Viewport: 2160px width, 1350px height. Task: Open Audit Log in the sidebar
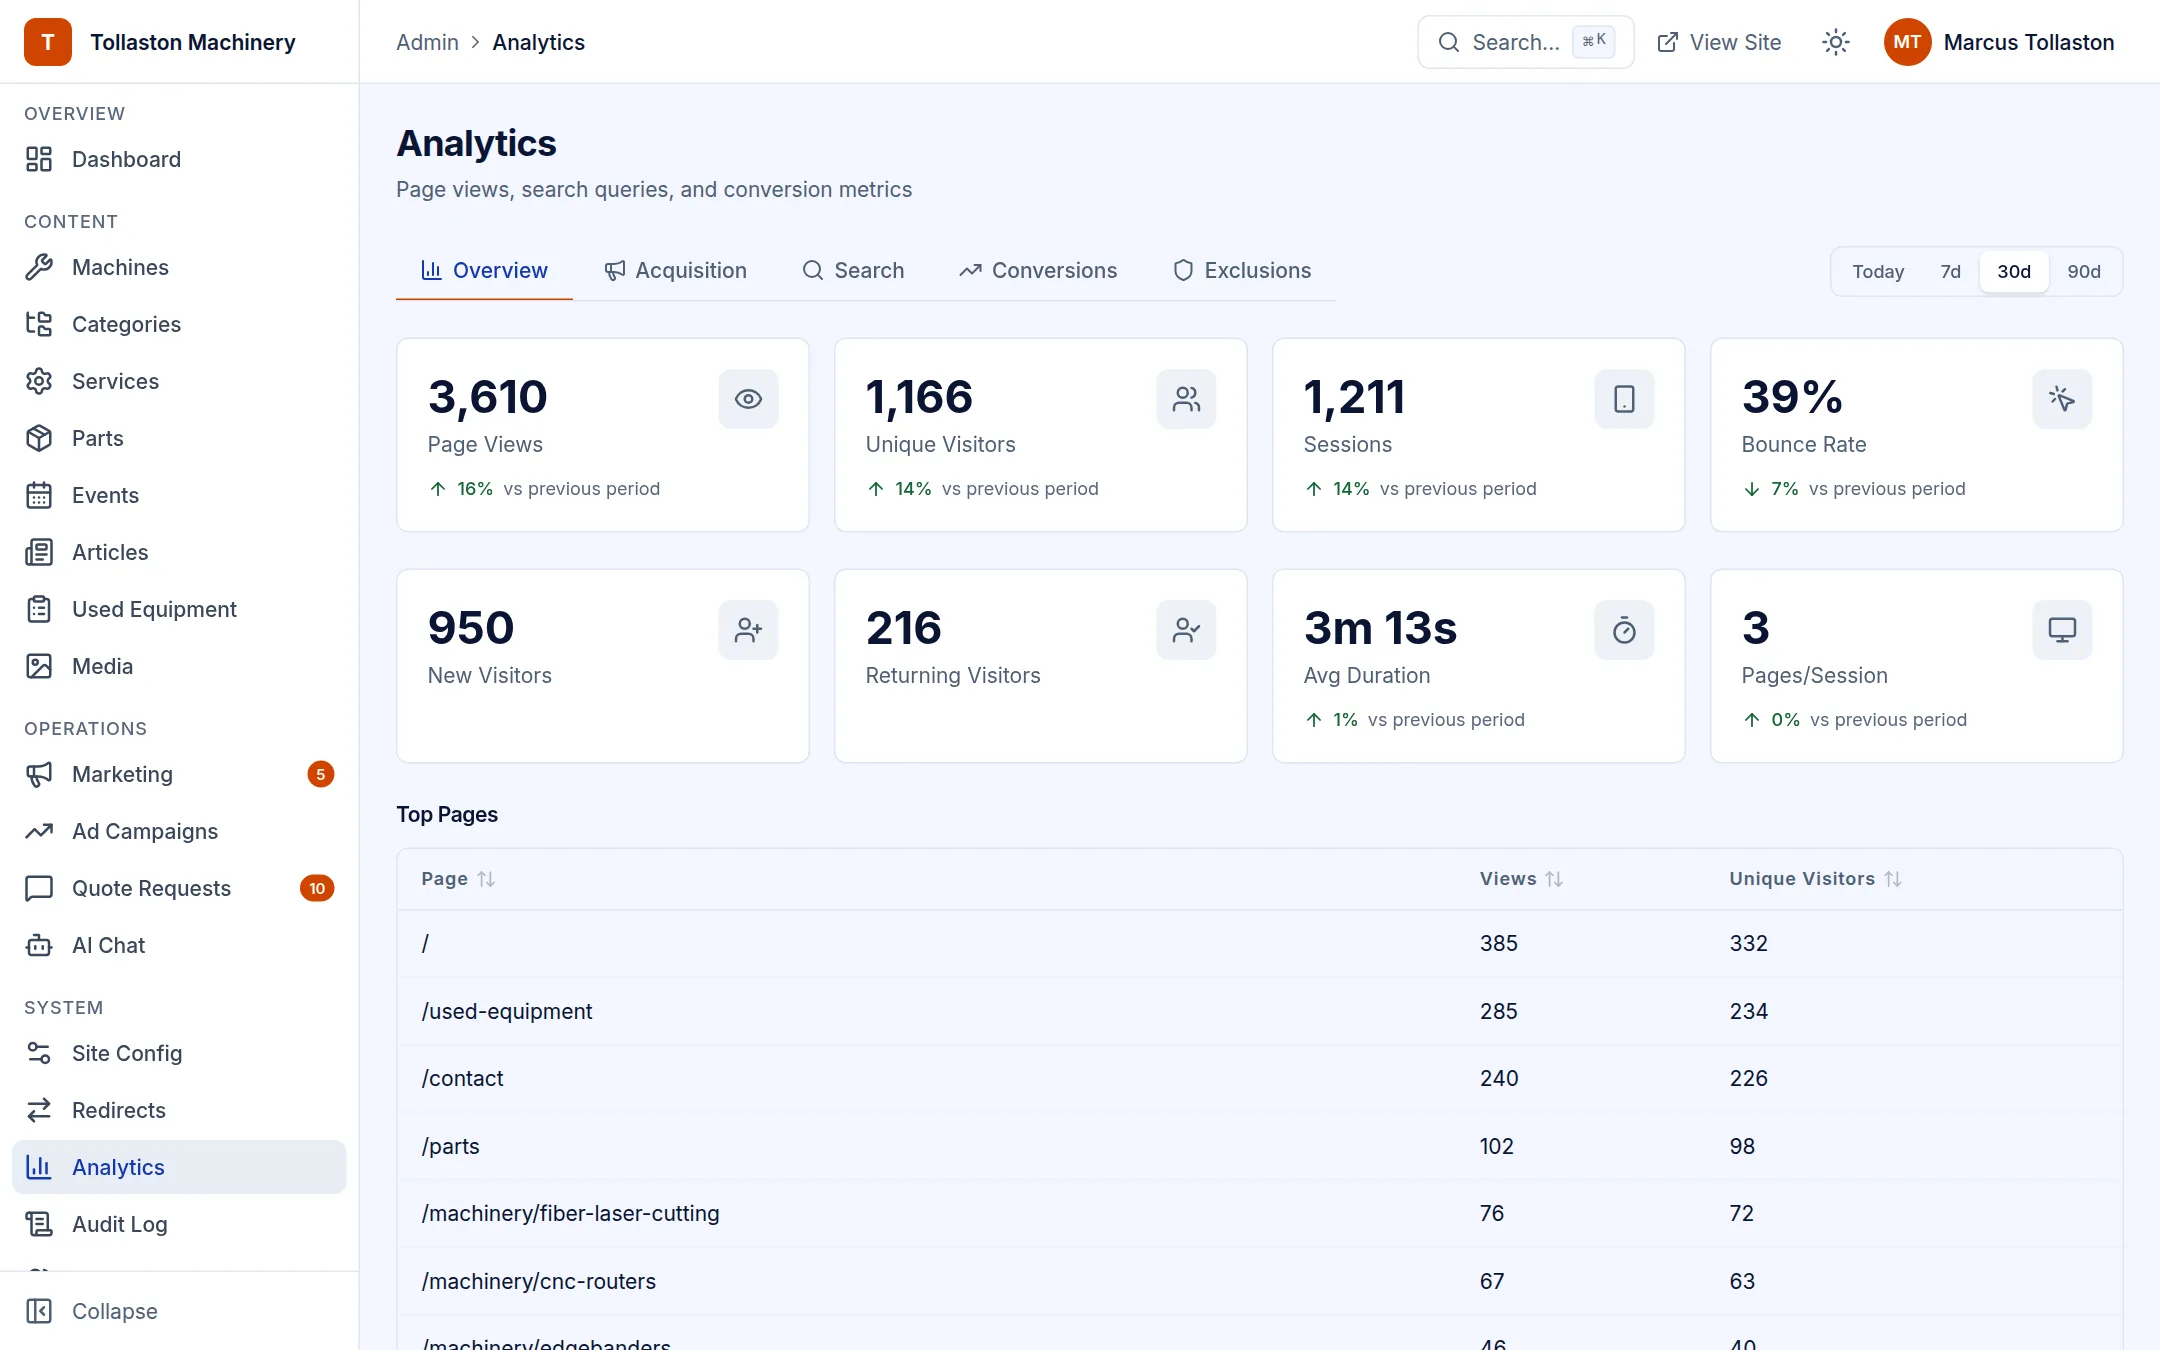click(x=179, y=1224)
